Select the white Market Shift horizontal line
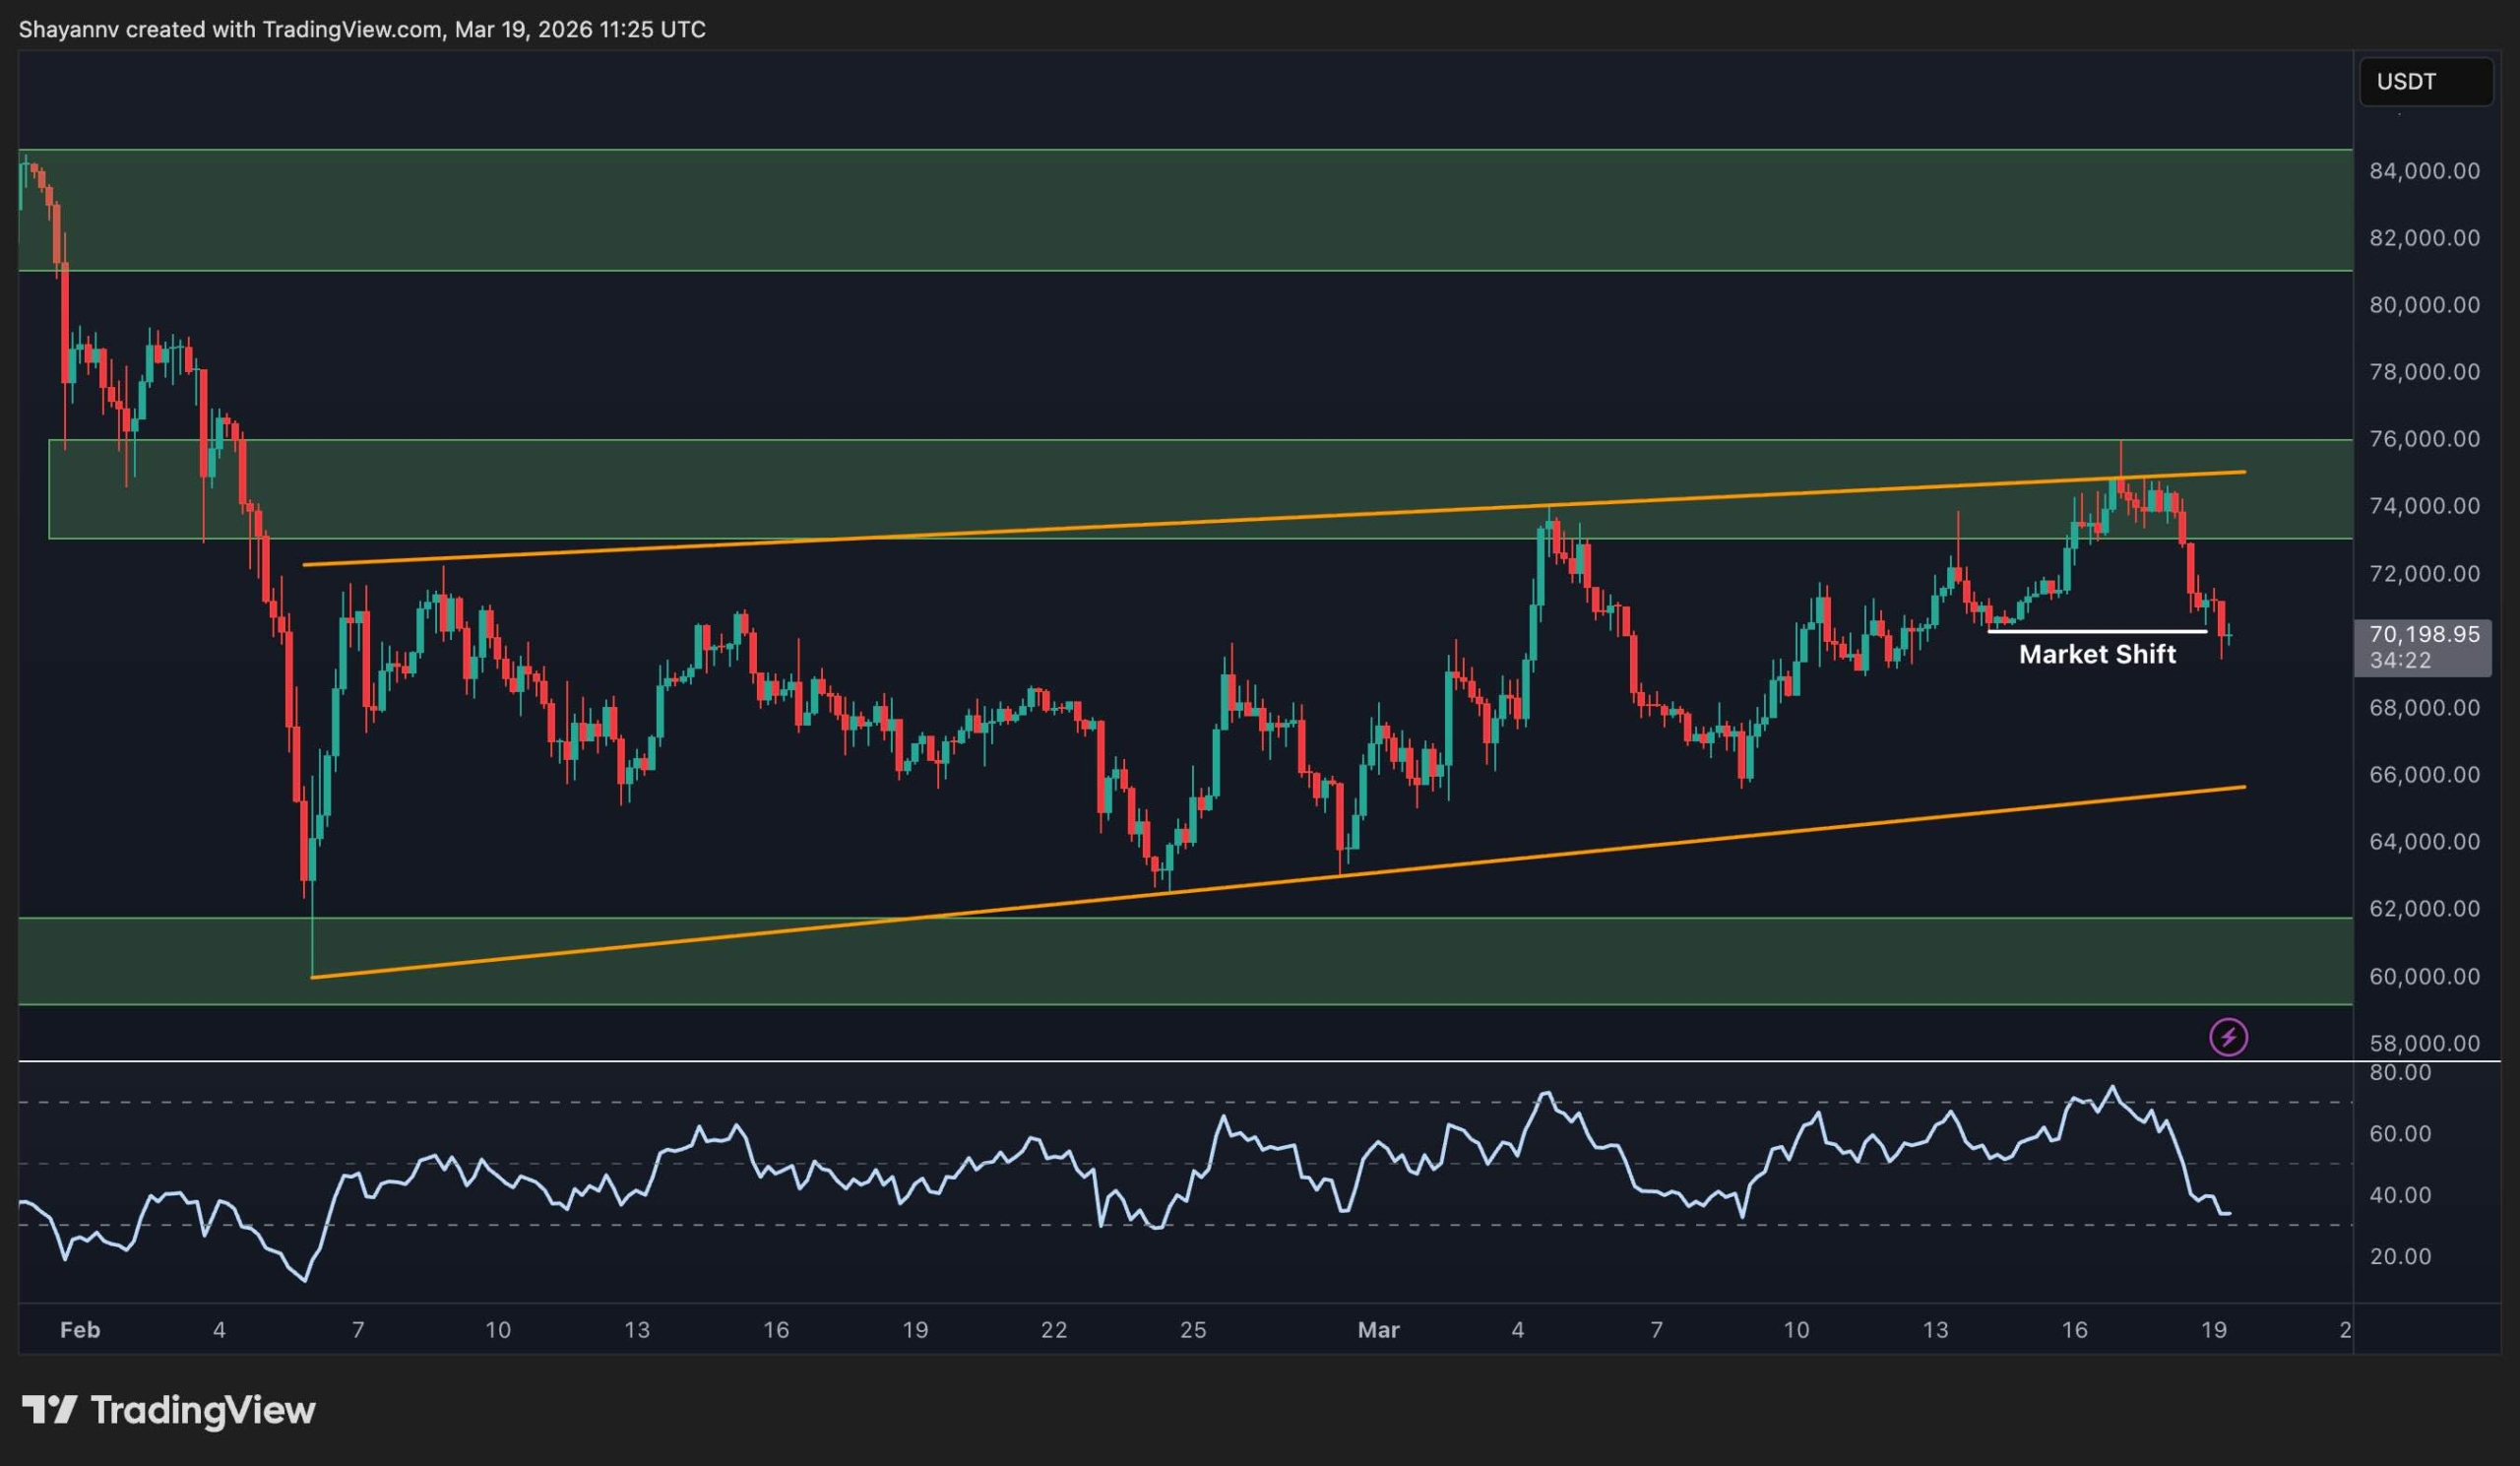This screenshot has height=1466, width=2520. pyautogui.click(x=2096, y=631)
